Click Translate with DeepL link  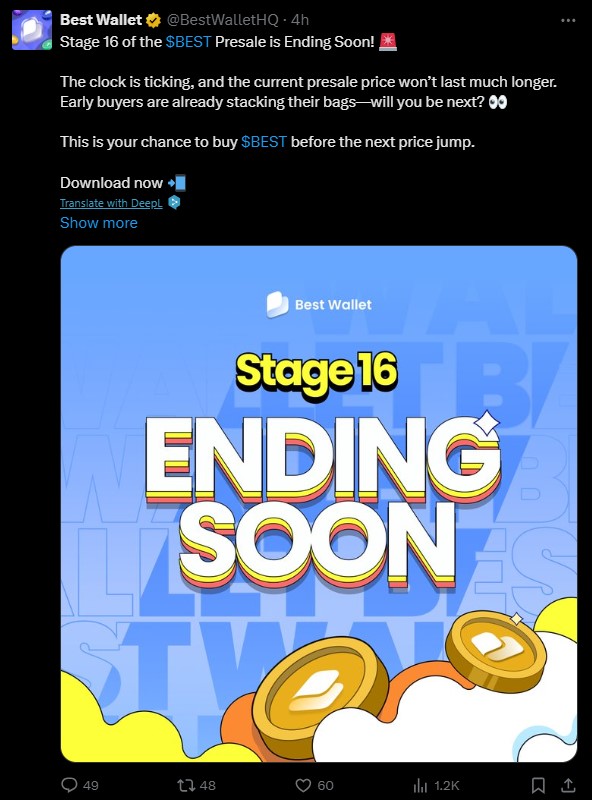111,203
